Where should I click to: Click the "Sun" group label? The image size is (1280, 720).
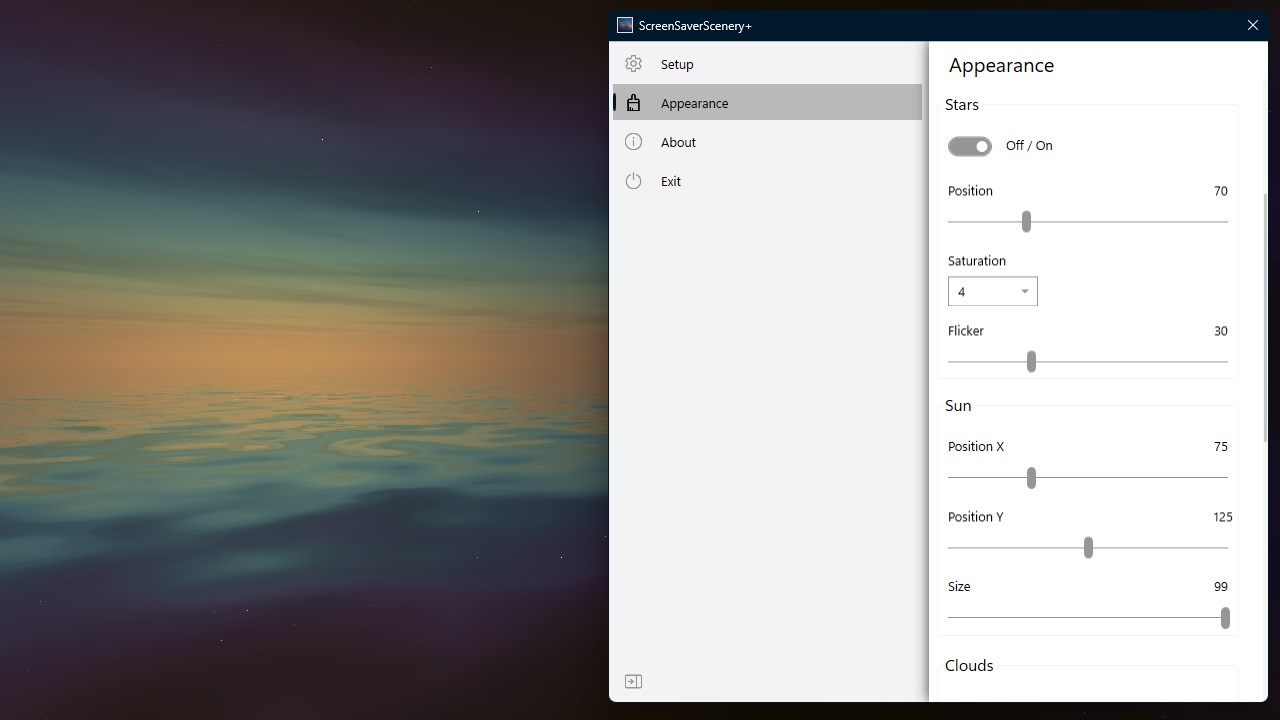958,406
